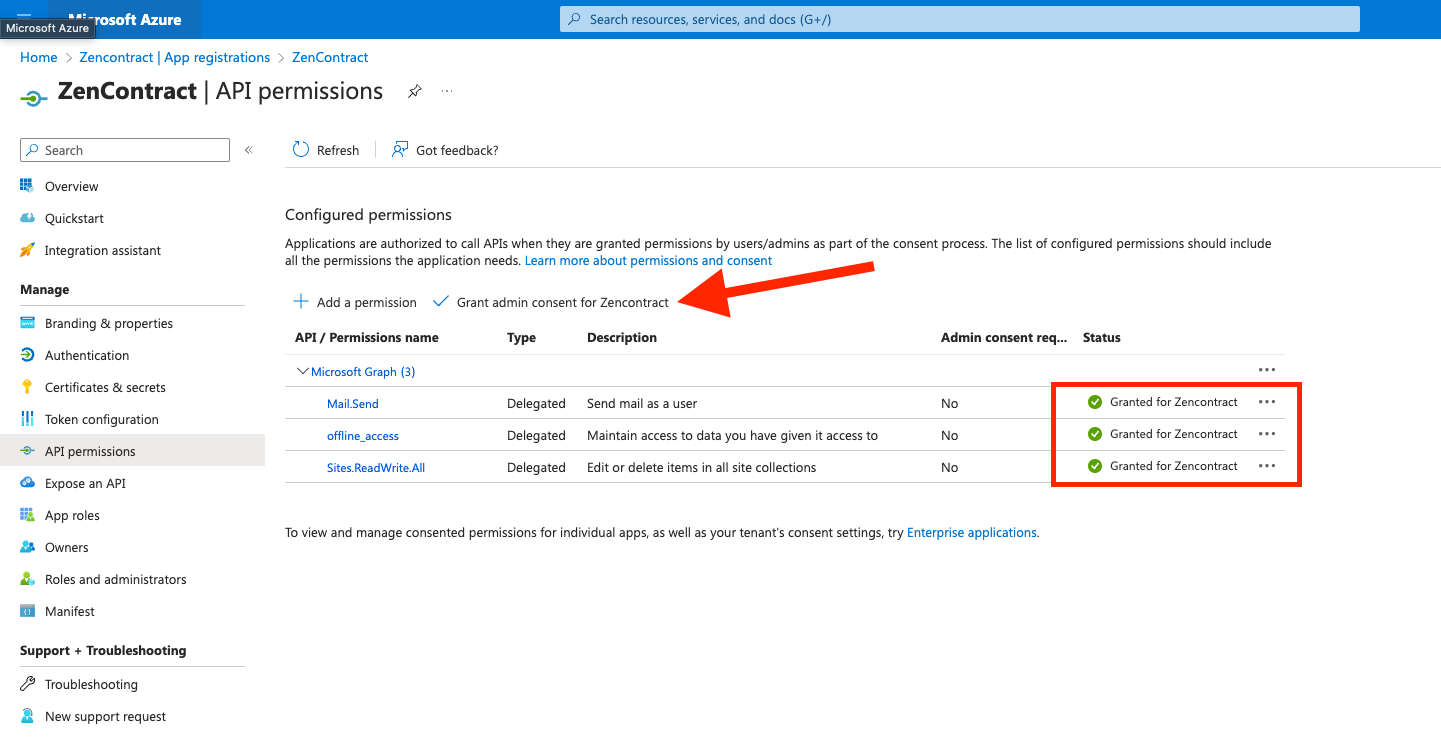Open ellipsis menu for Microsoft Graph group

pos(1267,370)
